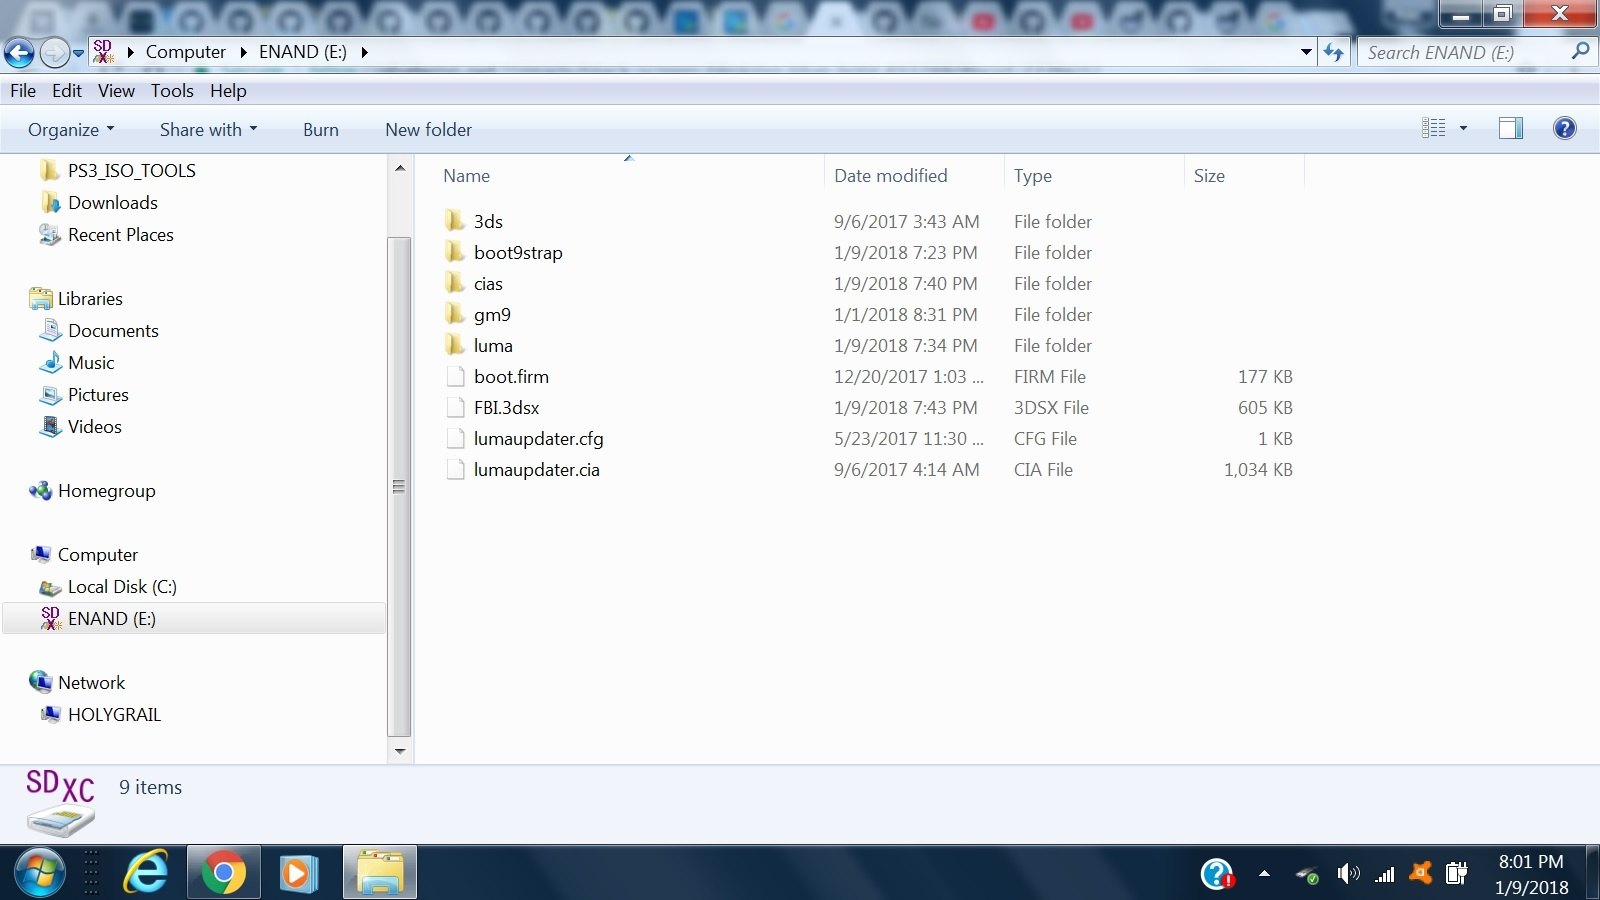Select the luma folder
Screen dimensions: 1600x900
(x=493, y=346)
